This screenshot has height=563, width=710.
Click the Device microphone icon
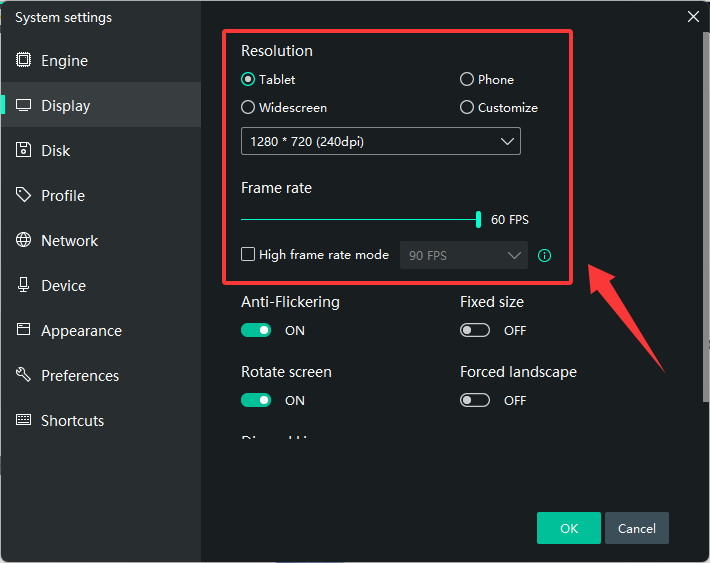[23, 285]
